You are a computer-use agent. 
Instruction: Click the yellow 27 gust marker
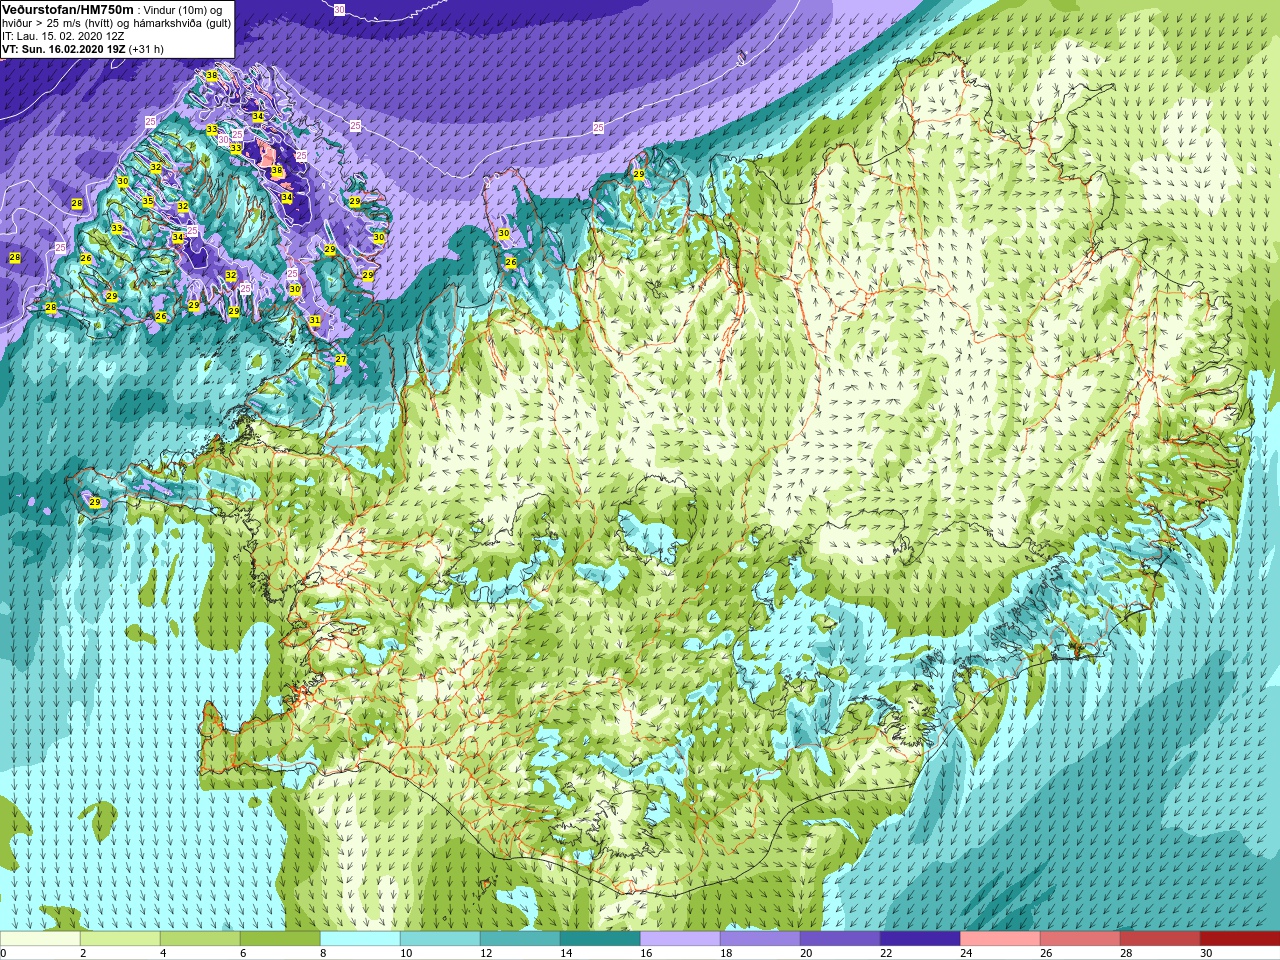pos(341,359)
